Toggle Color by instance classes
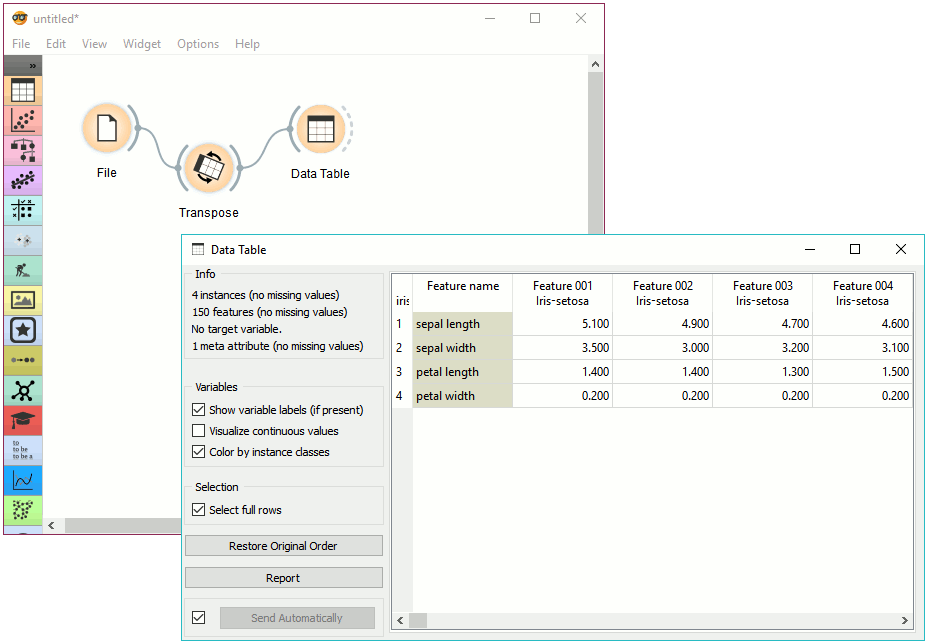Viewport: 928px width, 644px height. (x=198, y=452)
